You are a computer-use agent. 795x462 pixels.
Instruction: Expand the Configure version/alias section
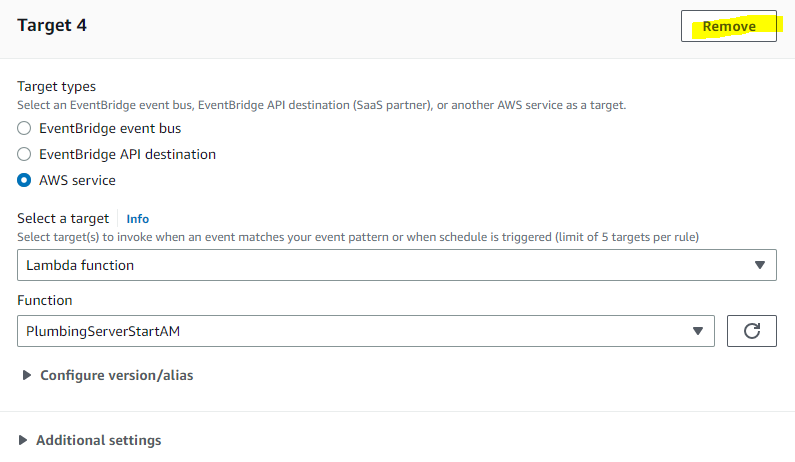click(x=116, y=376)
